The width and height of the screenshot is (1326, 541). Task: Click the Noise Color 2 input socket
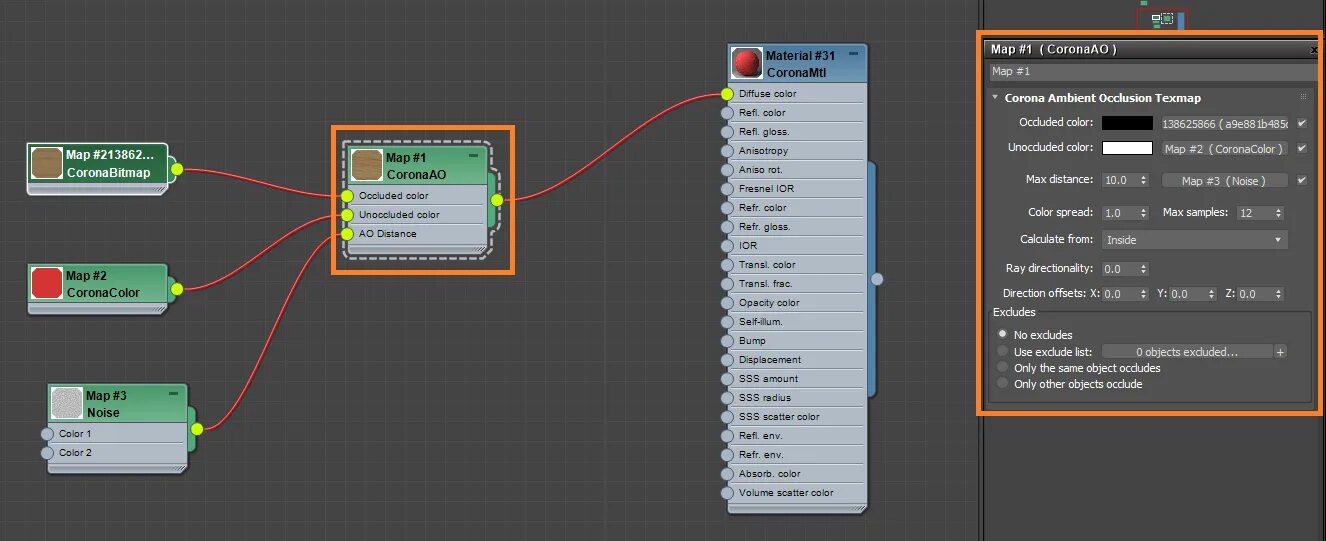point(47,453)
